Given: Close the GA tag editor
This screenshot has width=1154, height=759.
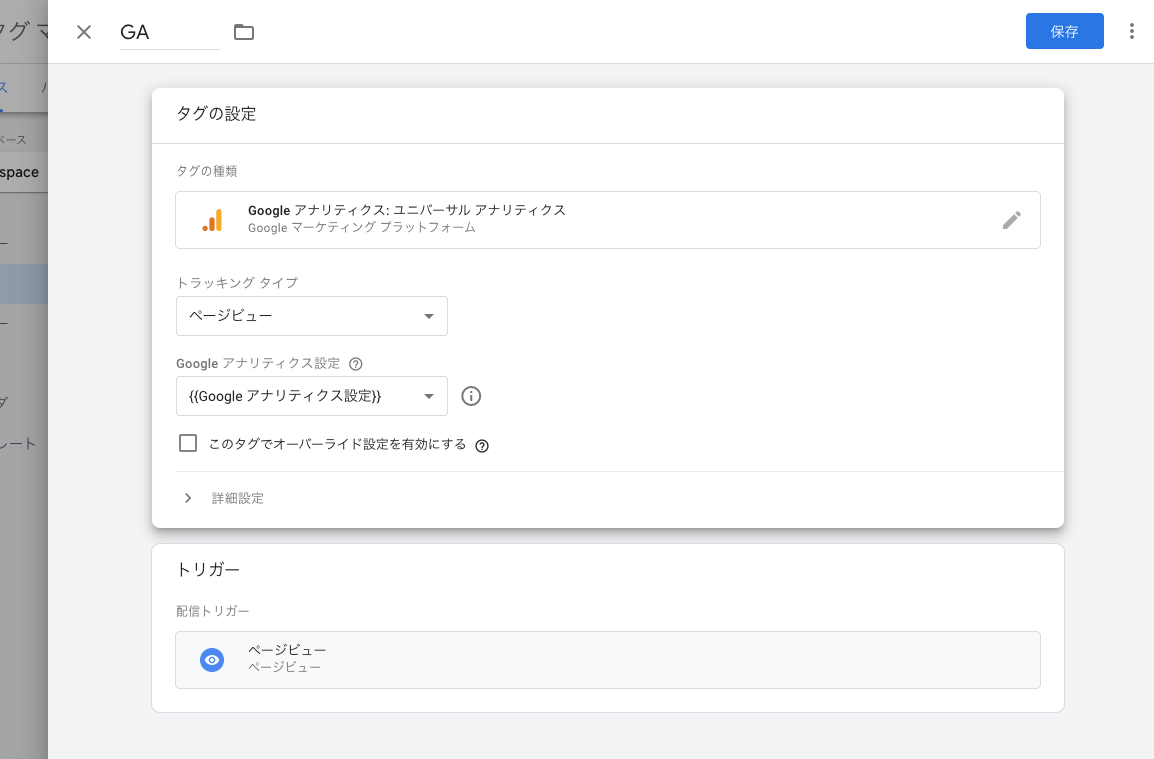Looking at the screenshot, I should (84, 32).
